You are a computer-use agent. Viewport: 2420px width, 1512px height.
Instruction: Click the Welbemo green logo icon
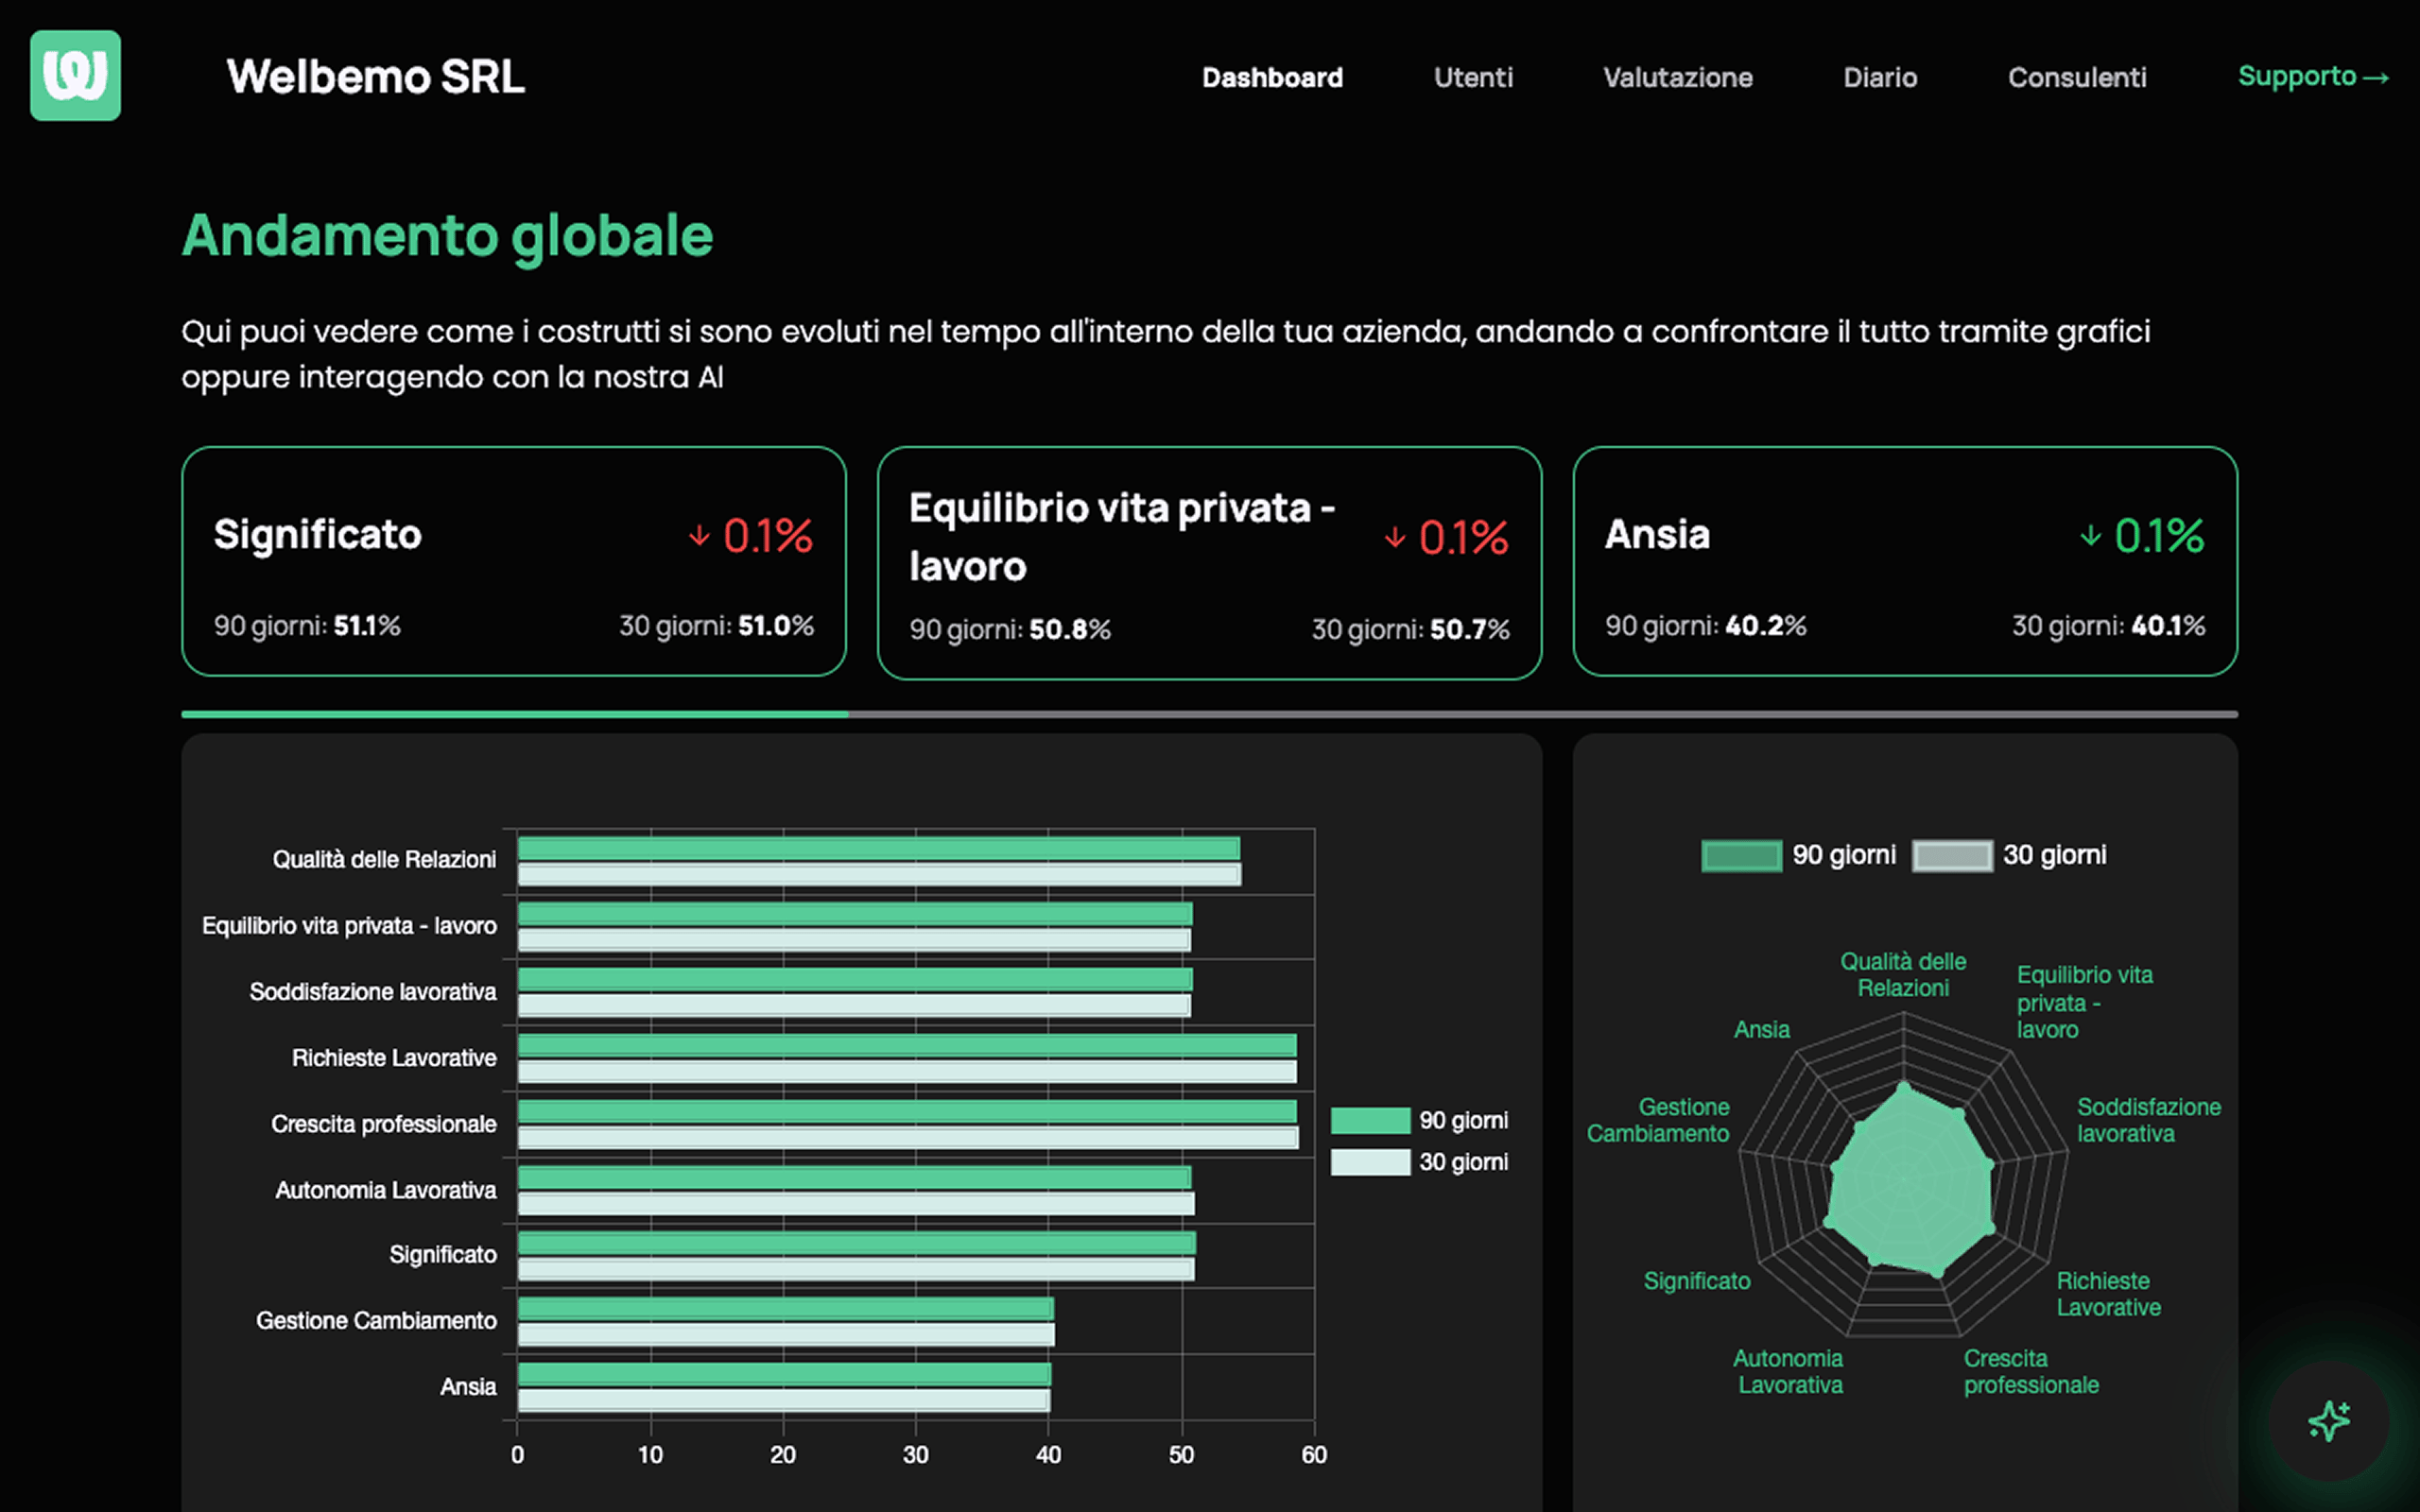point(75,75)
